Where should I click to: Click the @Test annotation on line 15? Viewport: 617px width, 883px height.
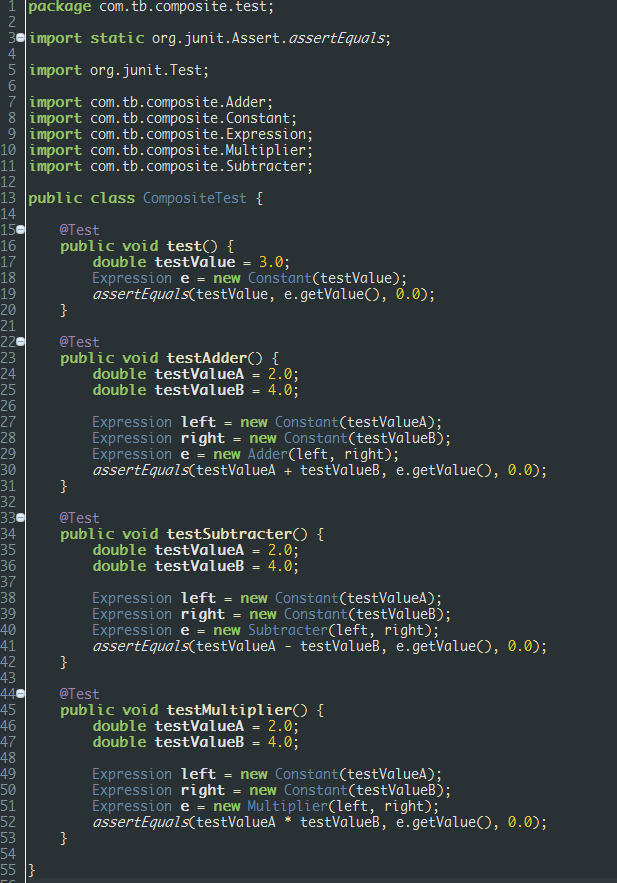point(79,230)
